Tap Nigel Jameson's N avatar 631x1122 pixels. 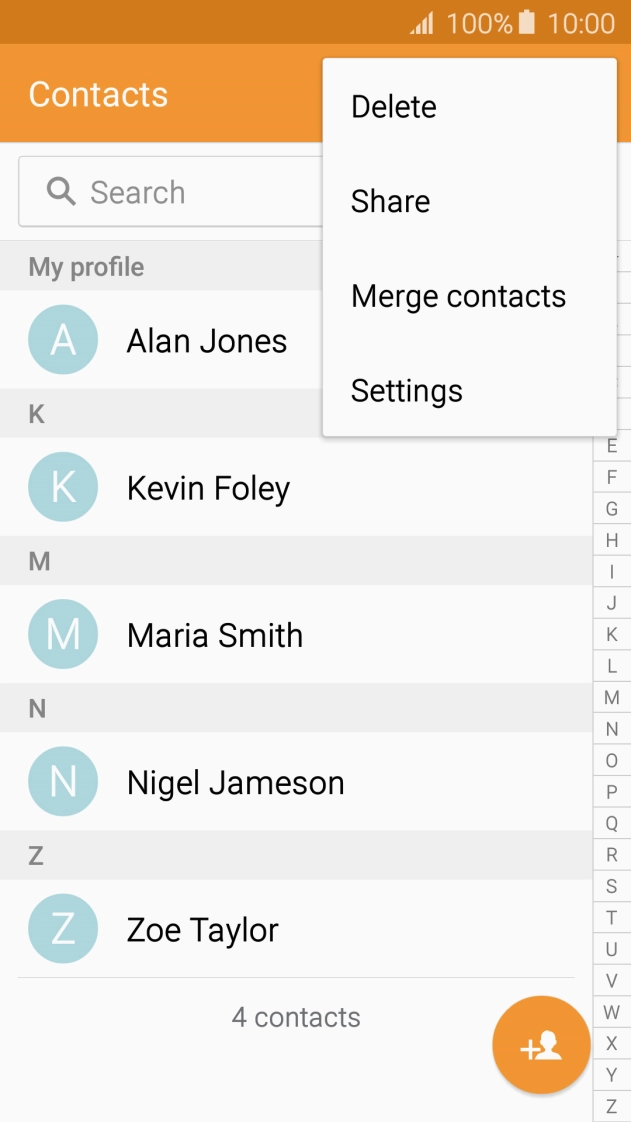(63, 781)
